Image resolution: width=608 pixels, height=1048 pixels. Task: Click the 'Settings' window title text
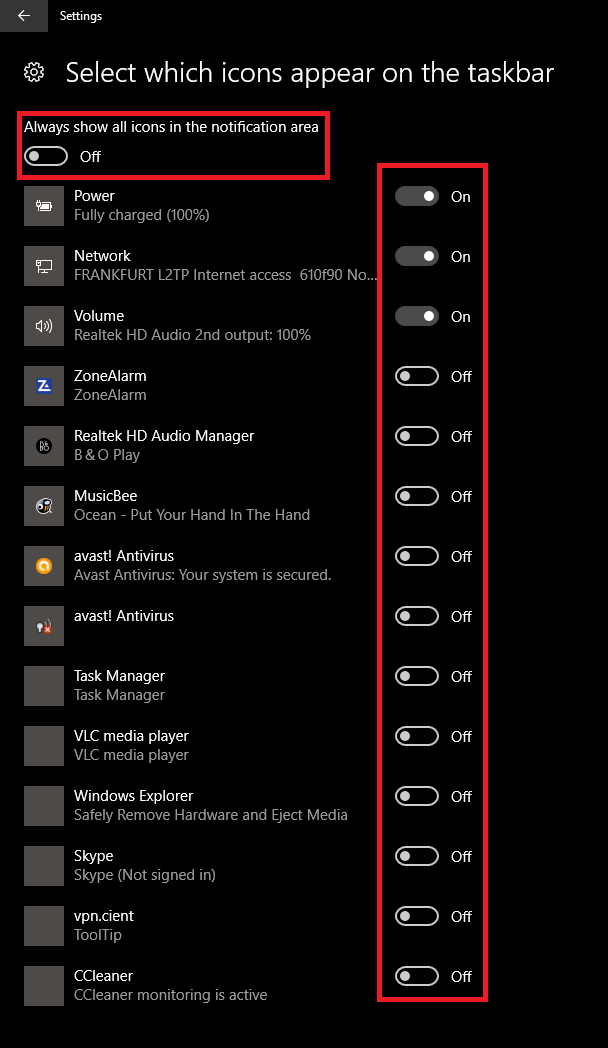(81, 15)
